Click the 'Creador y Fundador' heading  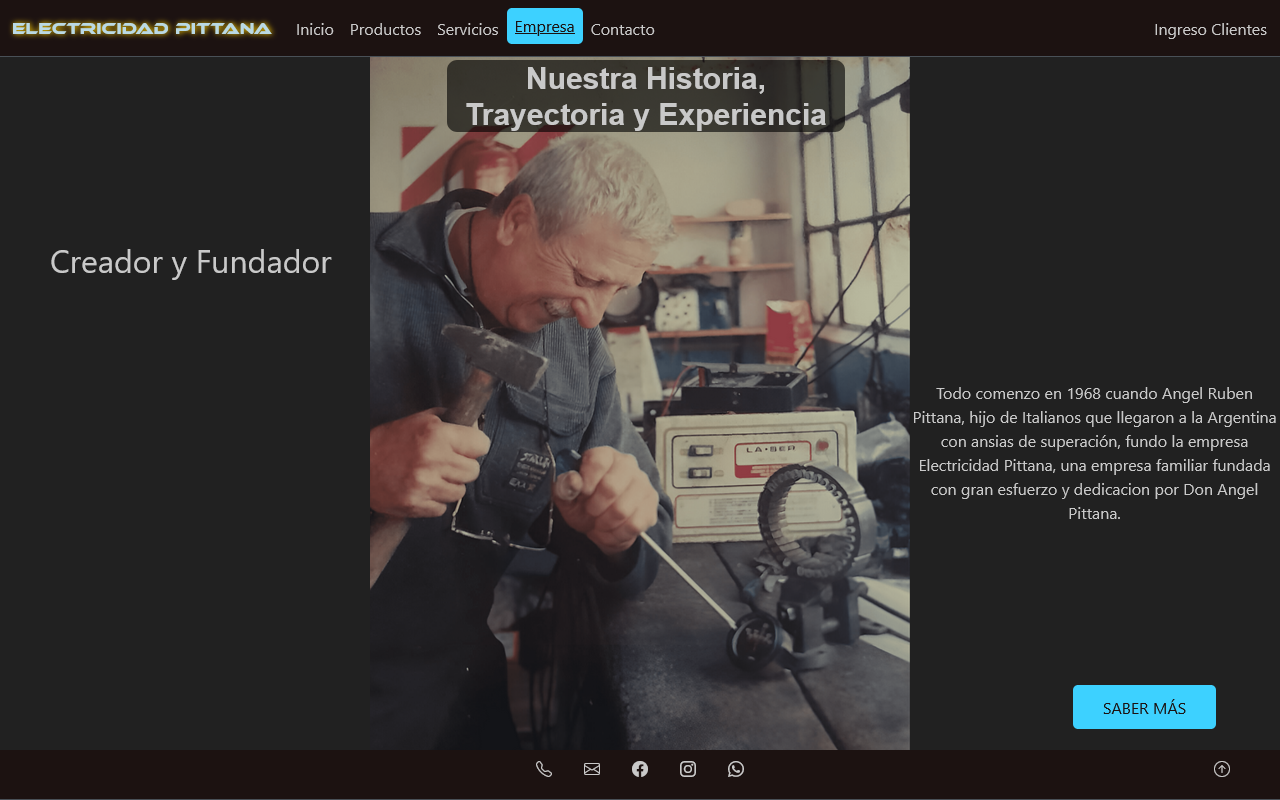point(191,262)
